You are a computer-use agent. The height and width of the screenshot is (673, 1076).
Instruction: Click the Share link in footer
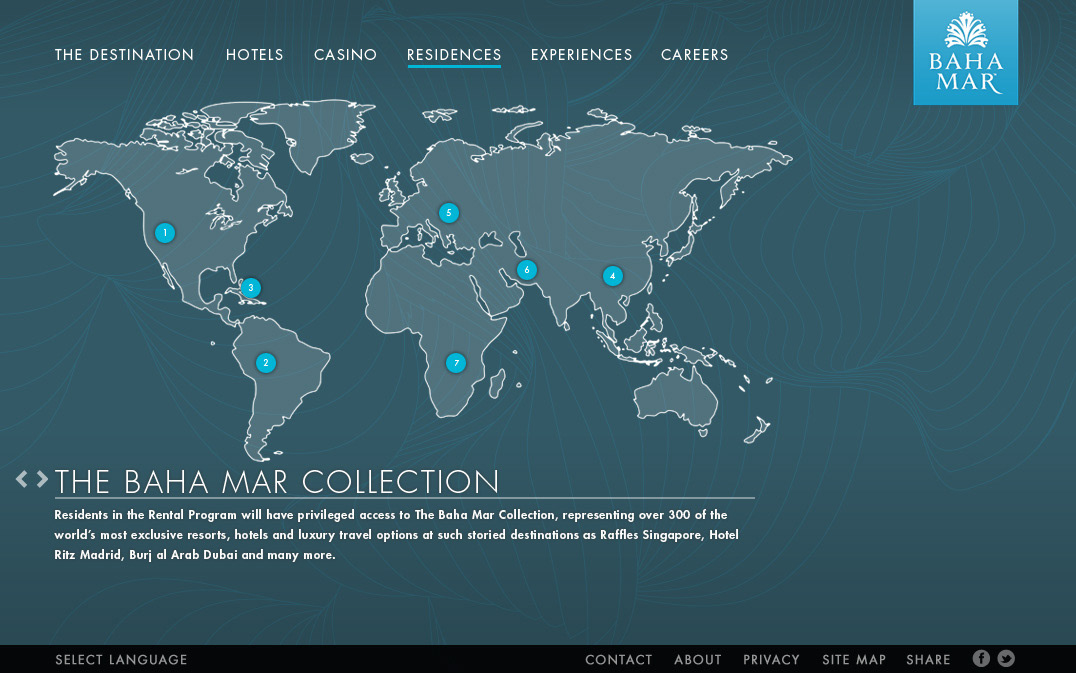coord(928,659)
